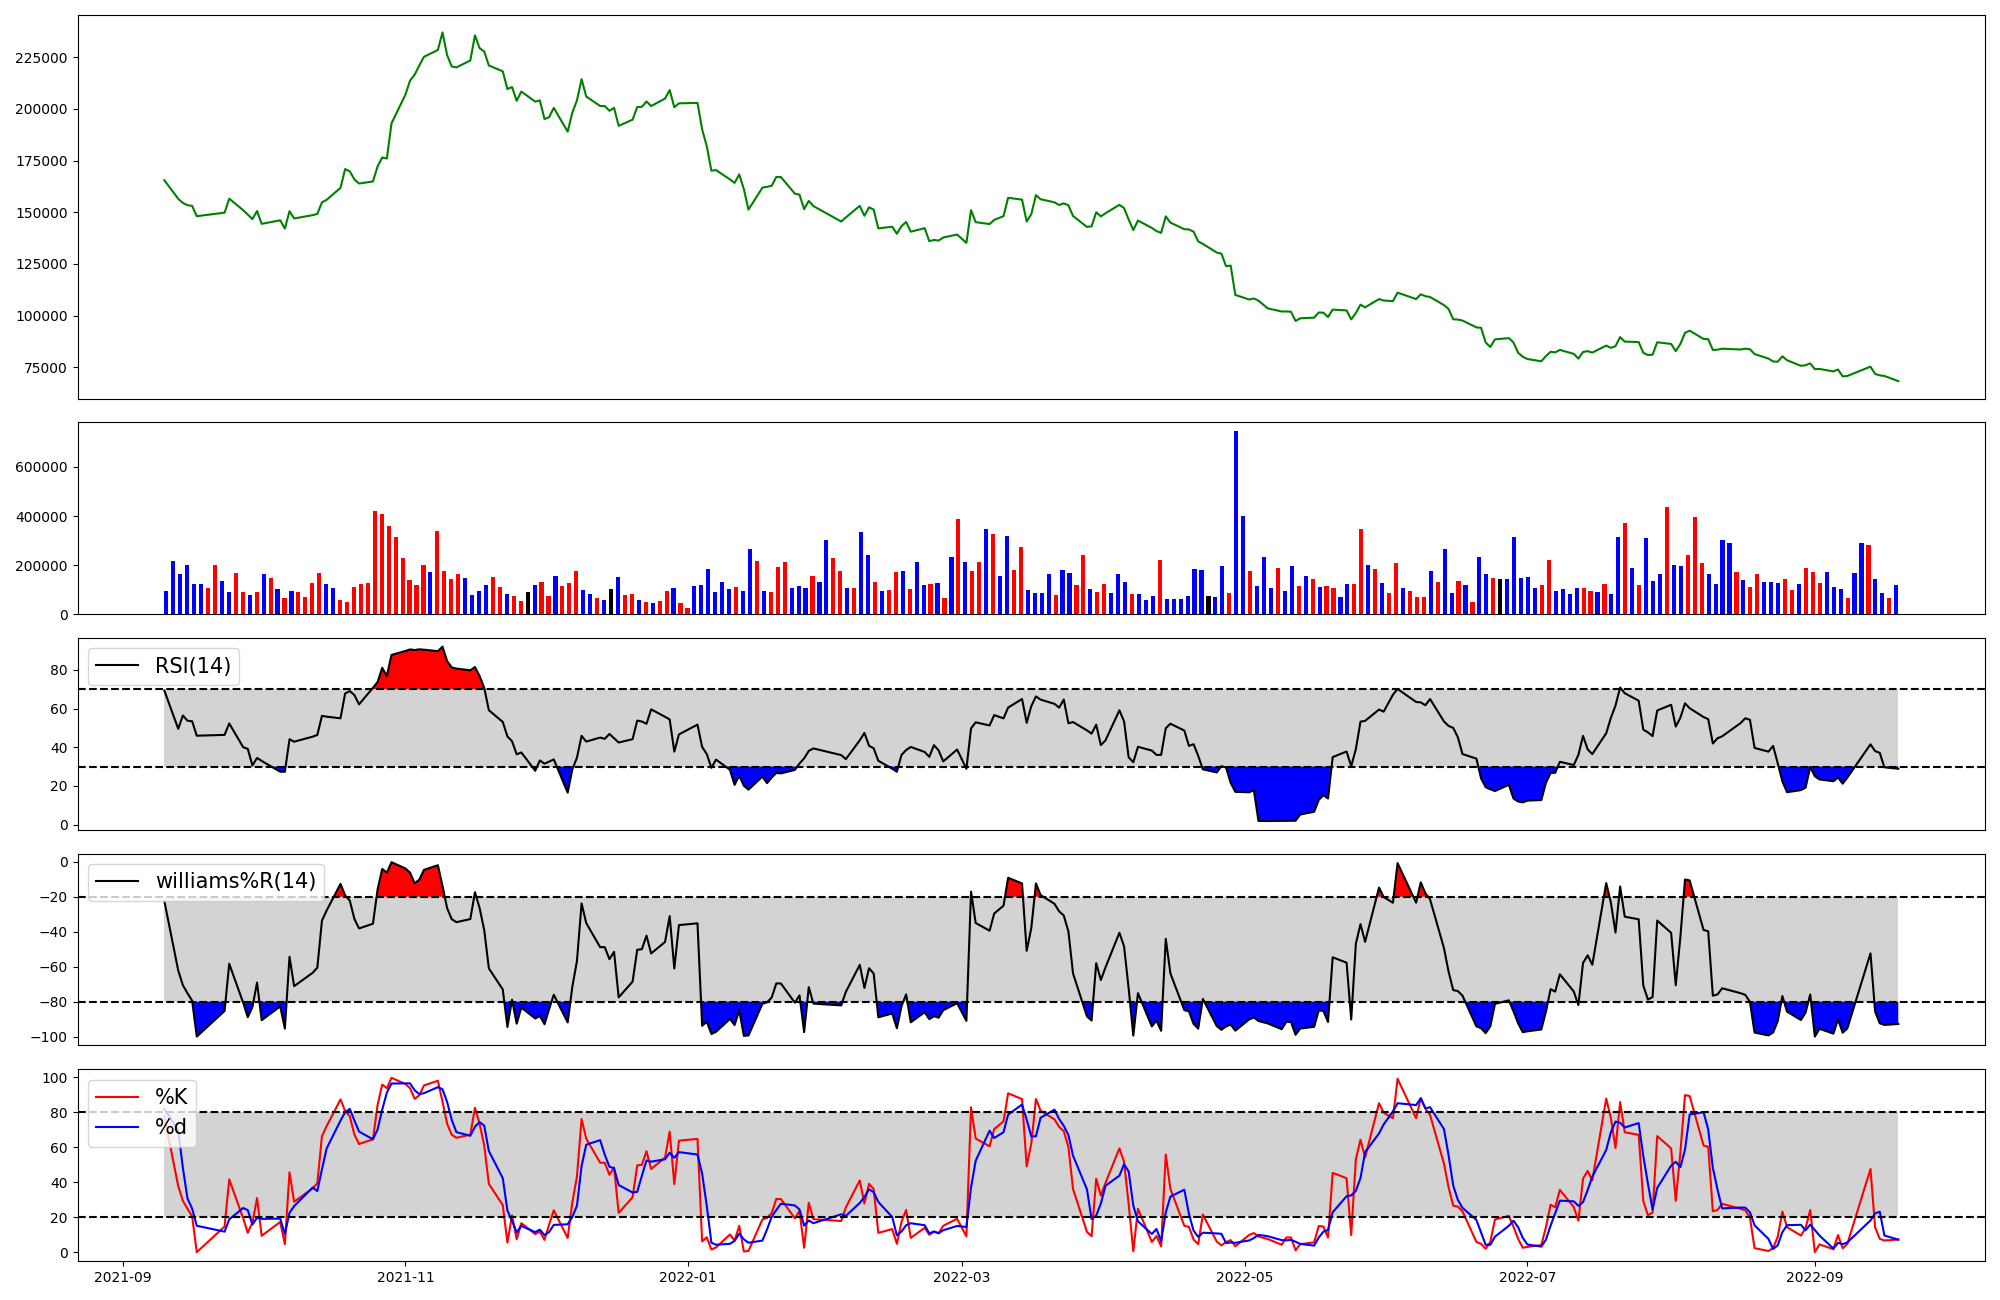Click the green price line's highest peak

coord(443,33)
